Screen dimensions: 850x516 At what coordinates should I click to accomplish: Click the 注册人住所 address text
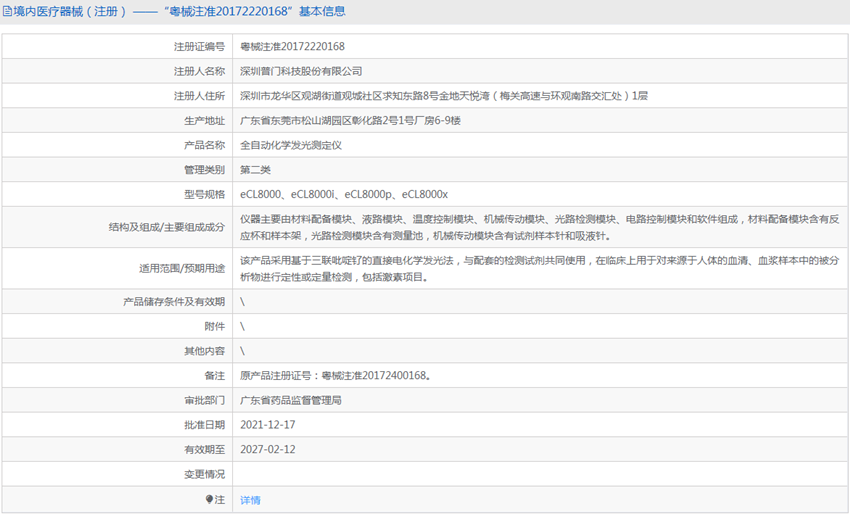pos(444,96)
